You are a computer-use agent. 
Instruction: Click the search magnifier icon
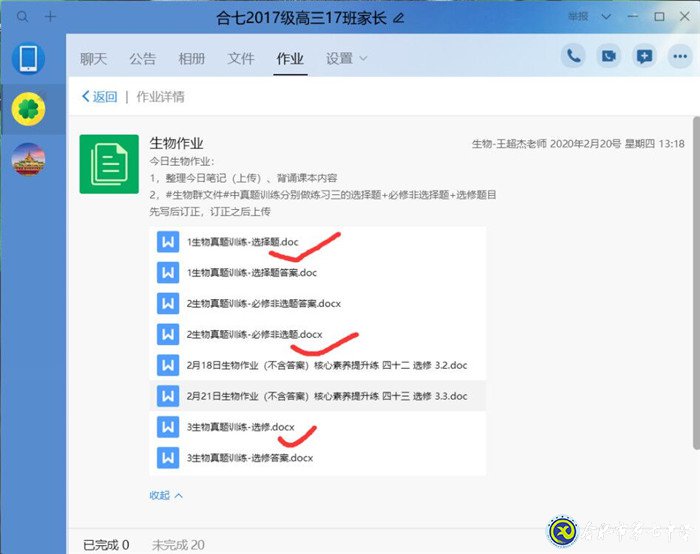coord(23,17)
